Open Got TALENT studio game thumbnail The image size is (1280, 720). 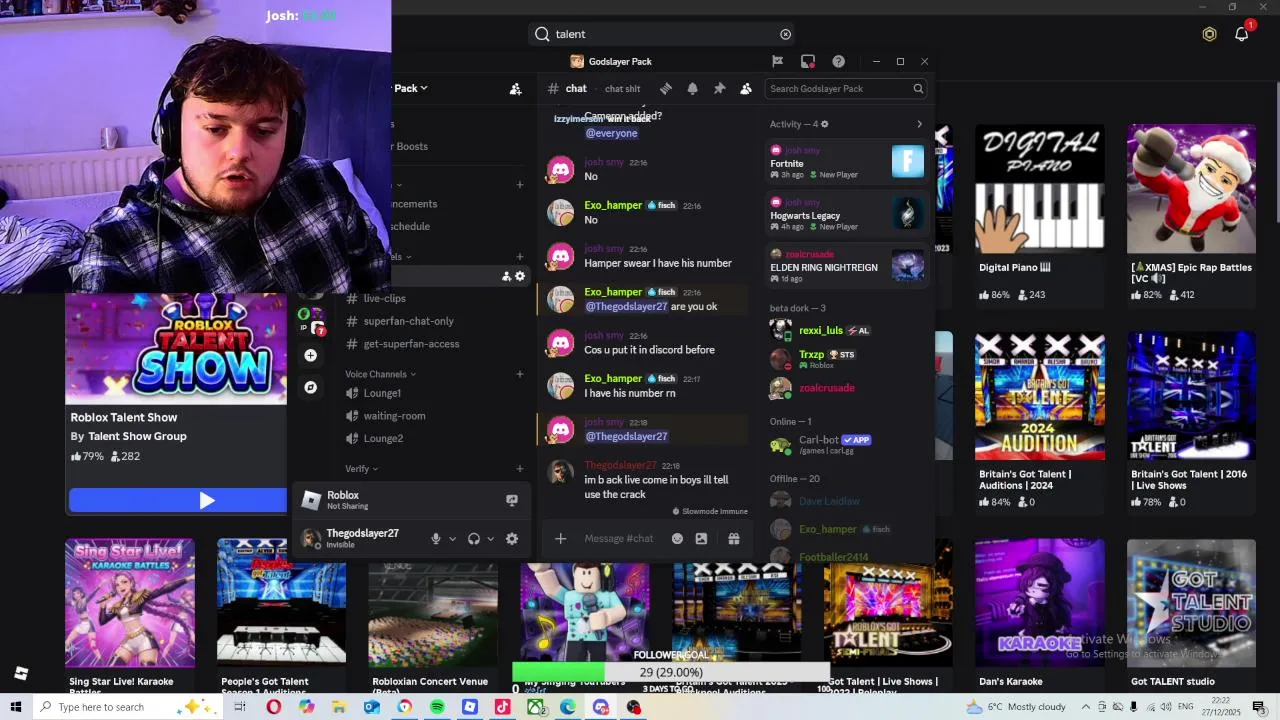coord(1191,604)
